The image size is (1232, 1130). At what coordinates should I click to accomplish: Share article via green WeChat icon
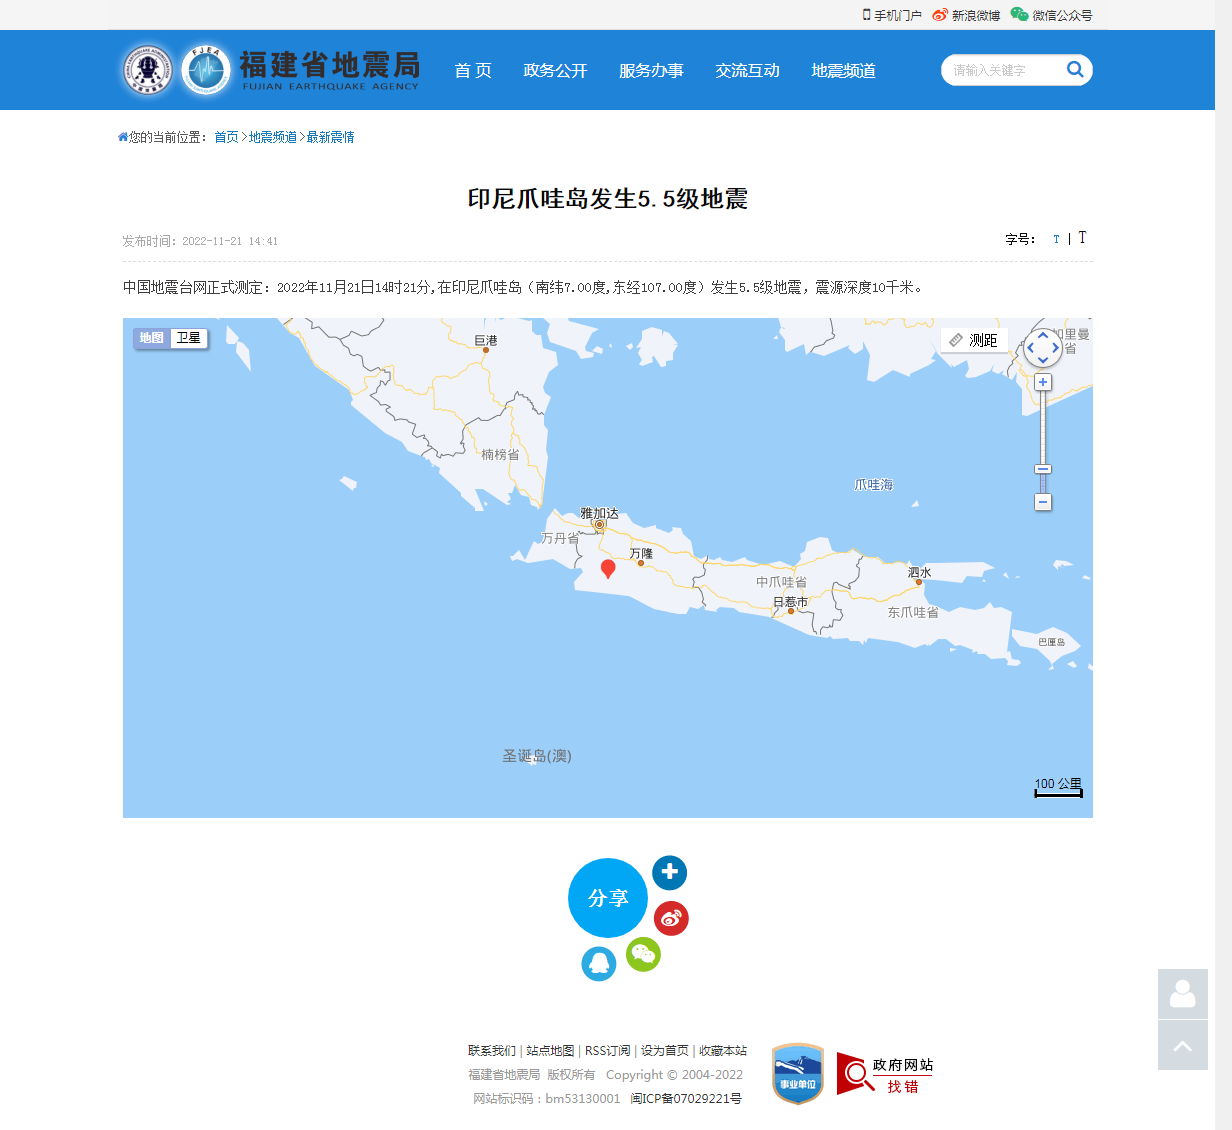coord(643,955)
